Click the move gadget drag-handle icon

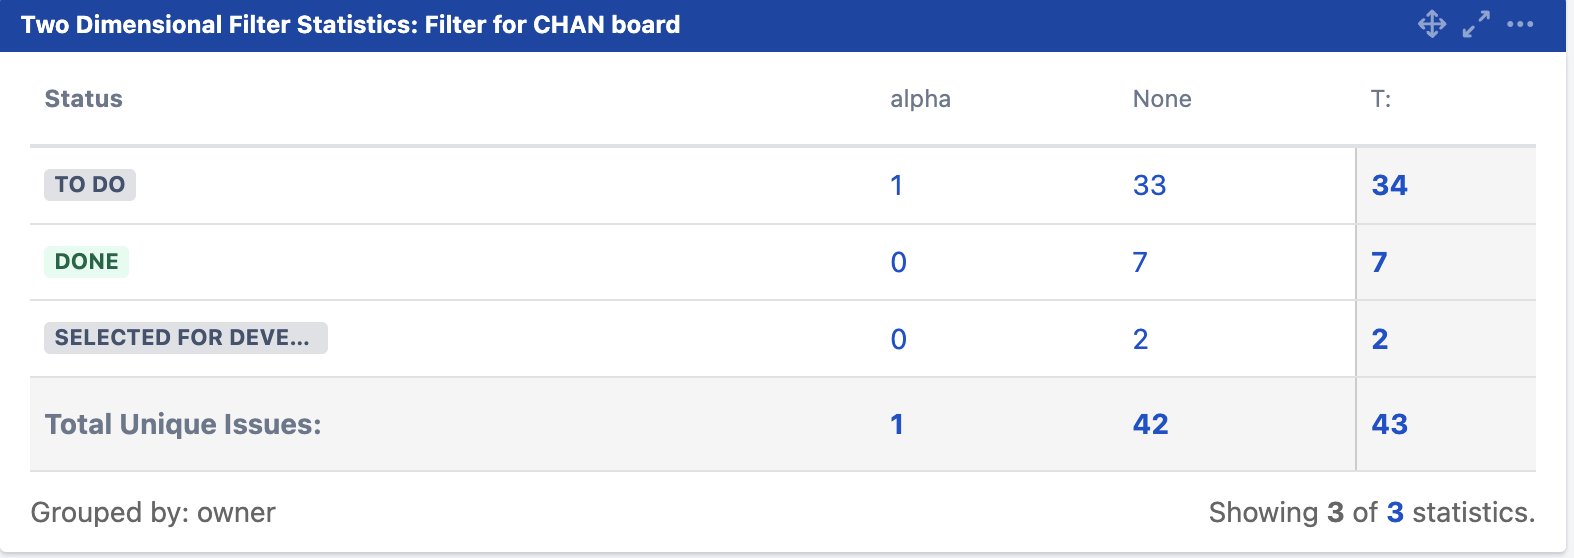[x=1432, y=24]
